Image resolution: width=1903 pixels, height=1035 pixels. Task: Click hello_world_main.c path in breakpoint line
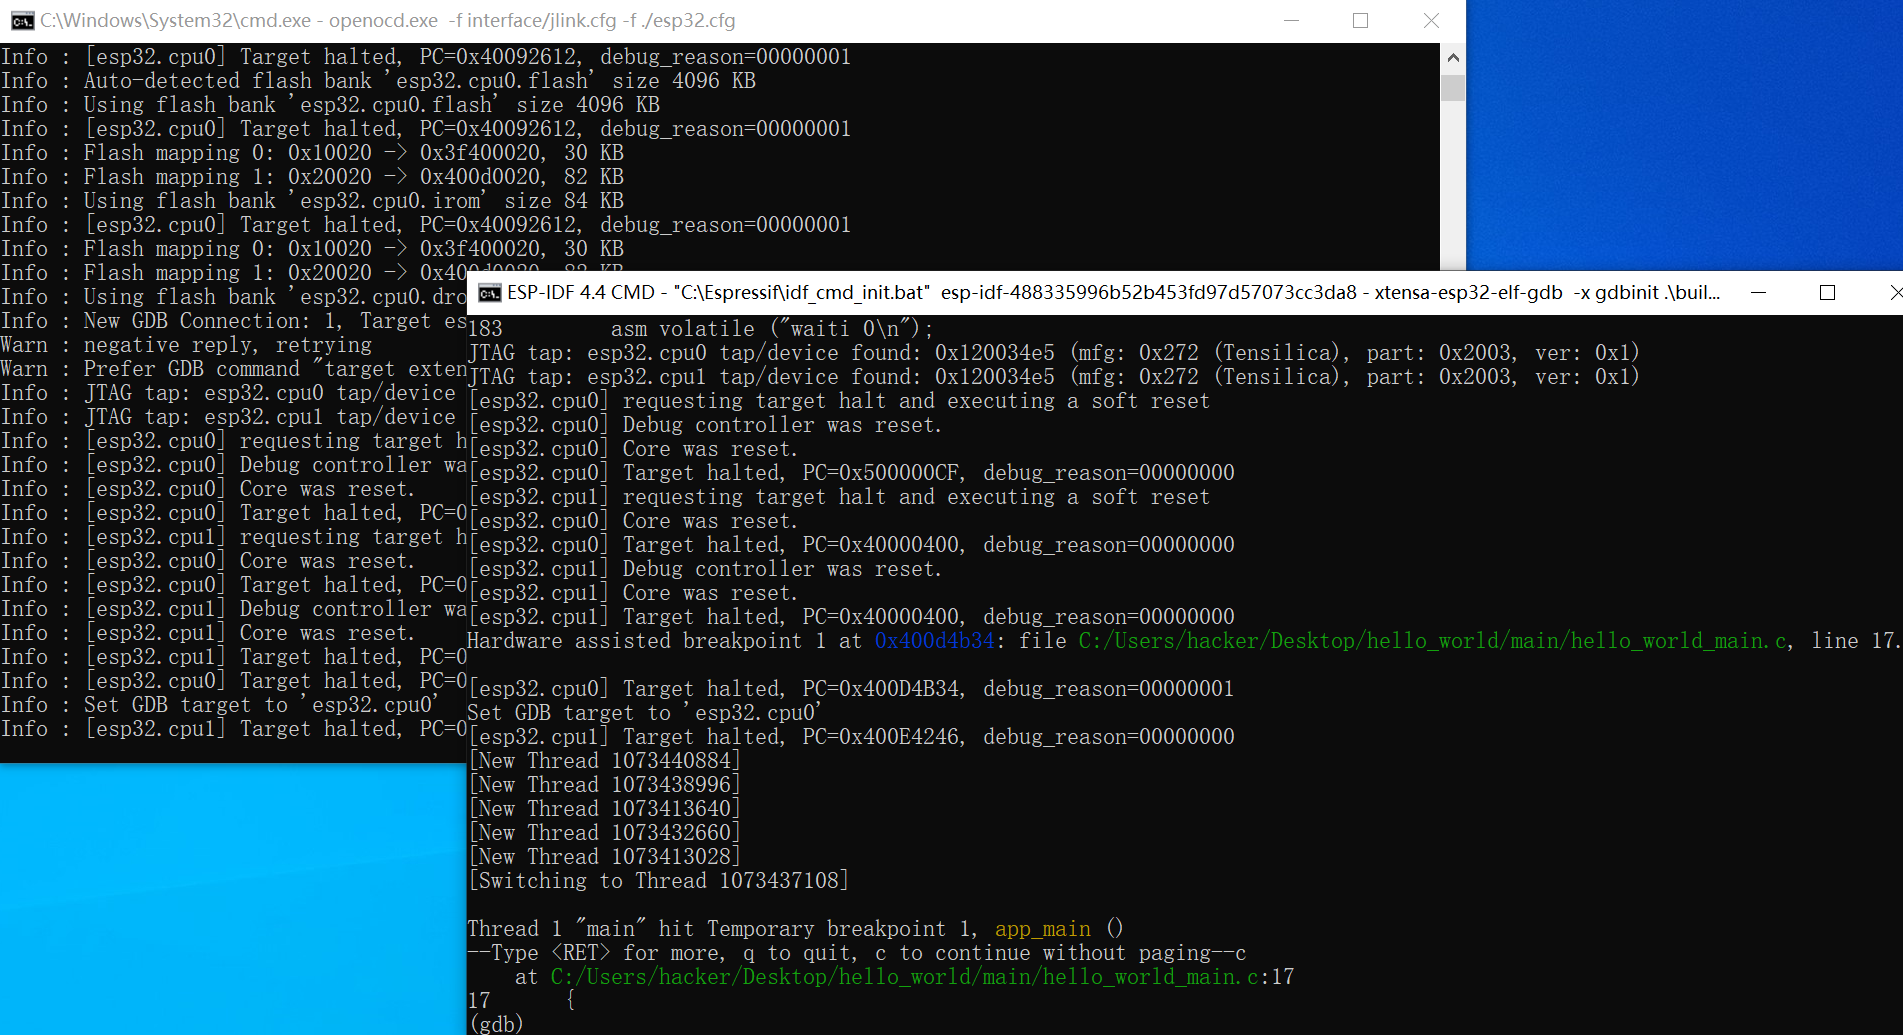click(x=1433, y=641)
